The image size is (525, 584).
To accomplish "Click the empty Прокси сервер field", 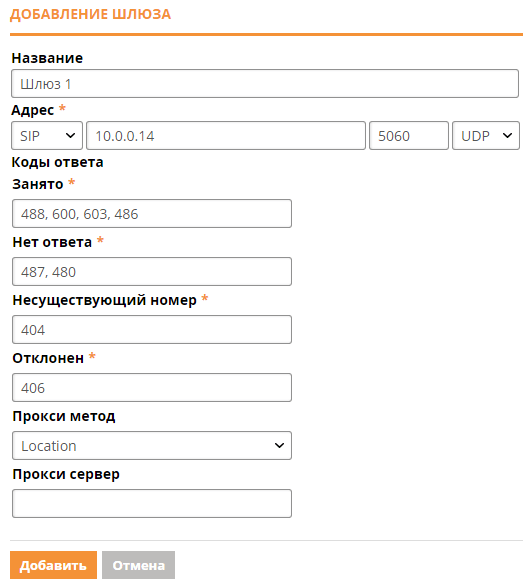I will click(x=152, y=504).
